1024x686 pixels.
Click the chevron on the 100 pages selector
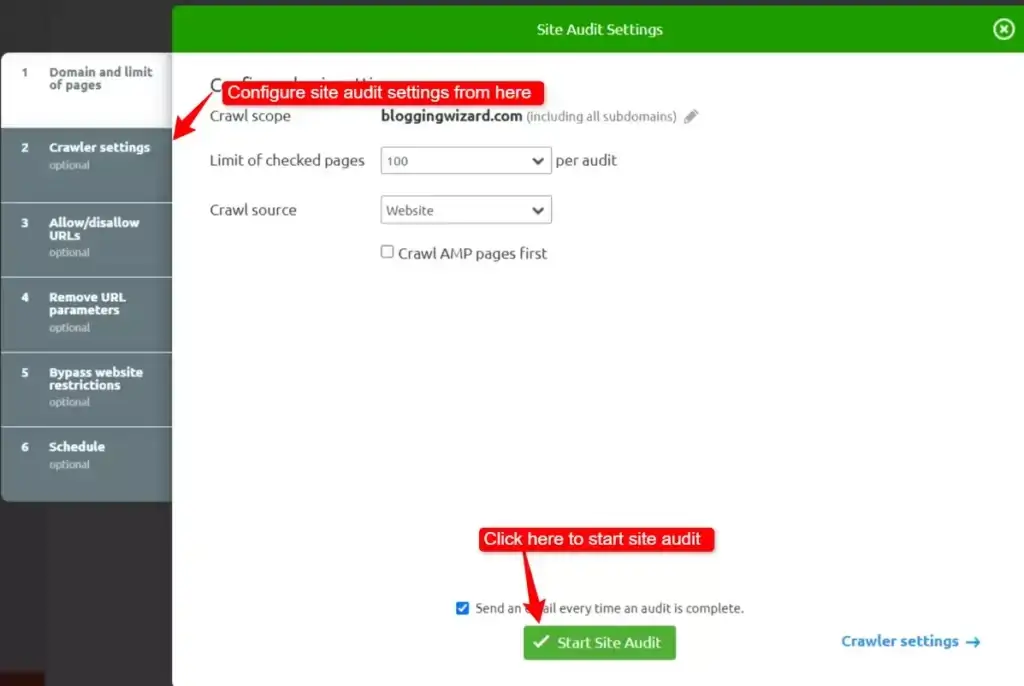pos(538,160)
